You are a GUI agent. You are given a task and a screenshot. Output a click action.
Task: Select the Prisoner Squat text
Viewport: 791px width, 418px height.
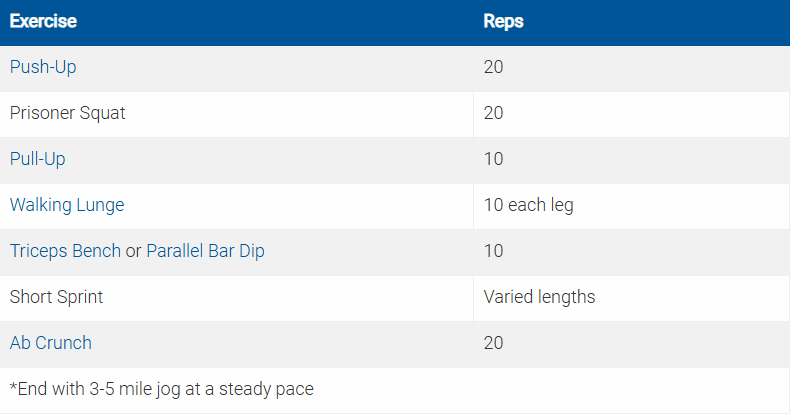pos(67,113)
